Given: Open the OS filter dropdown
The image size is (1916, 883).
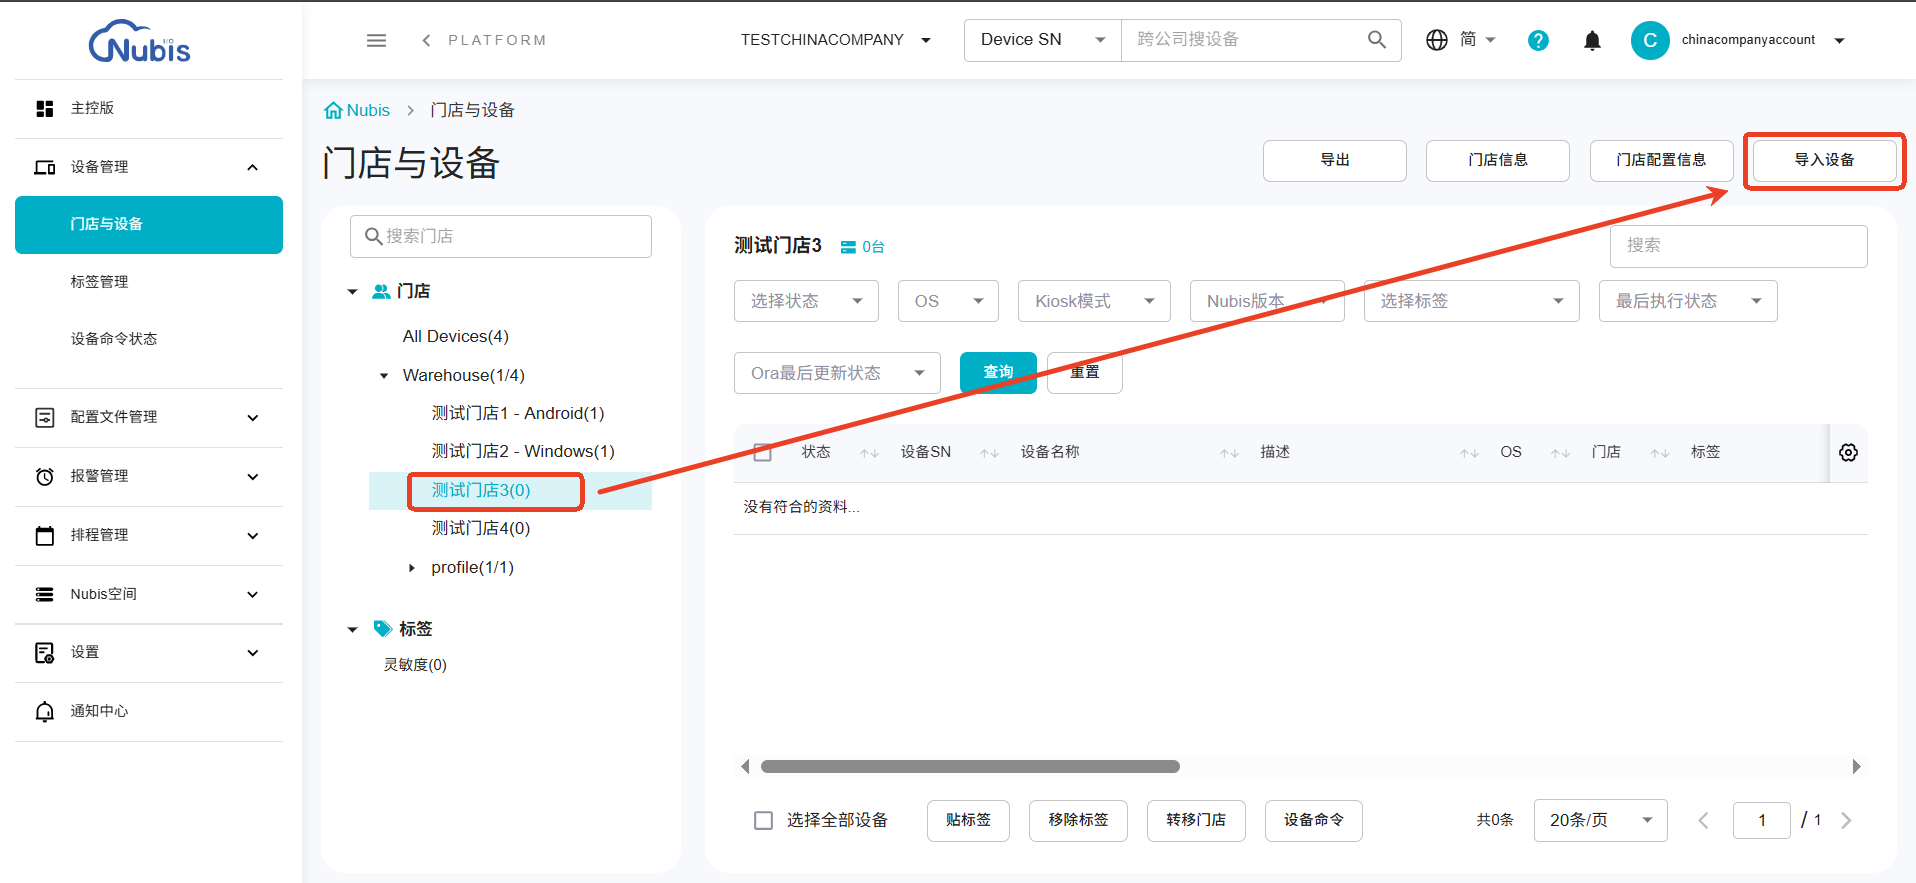Looking at the screenshot, I should tap(948, 301).
